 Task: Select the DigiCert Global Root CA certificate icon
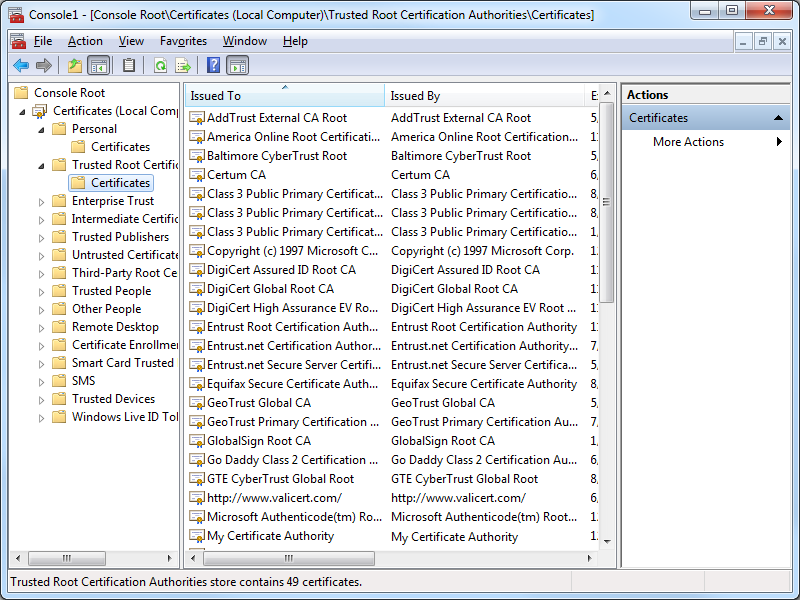click(197, 289)
